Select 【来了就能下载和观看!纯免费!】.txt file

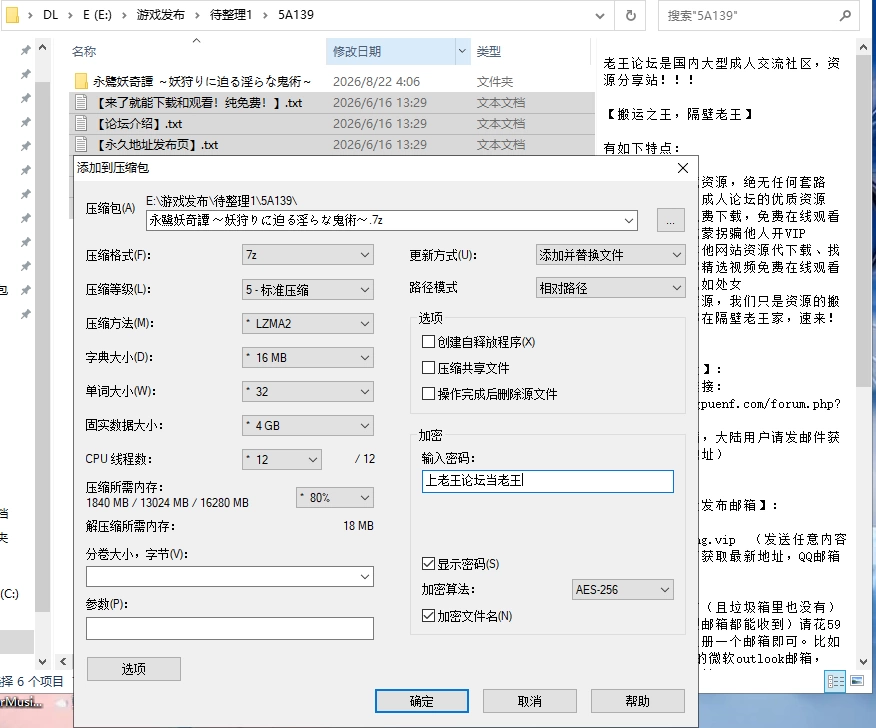pos(332,103)
